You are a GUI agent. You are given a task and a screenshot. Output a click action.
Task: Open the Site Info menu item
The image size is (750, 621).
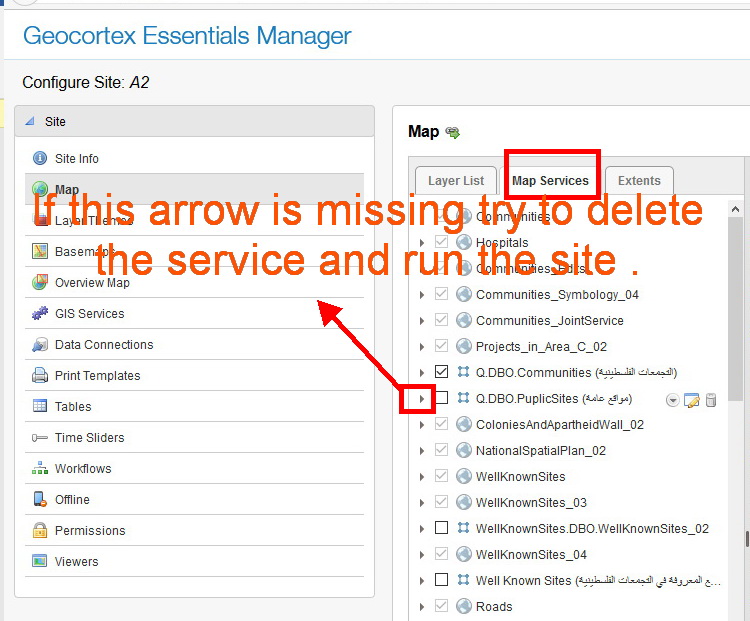[194, 158]
